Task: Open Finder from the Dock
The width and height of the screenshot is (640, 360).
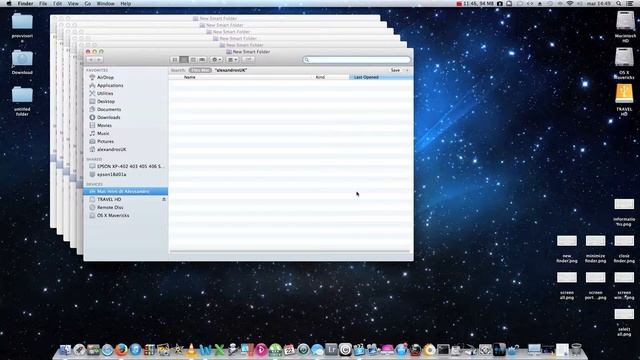Action: pos(65,350)
